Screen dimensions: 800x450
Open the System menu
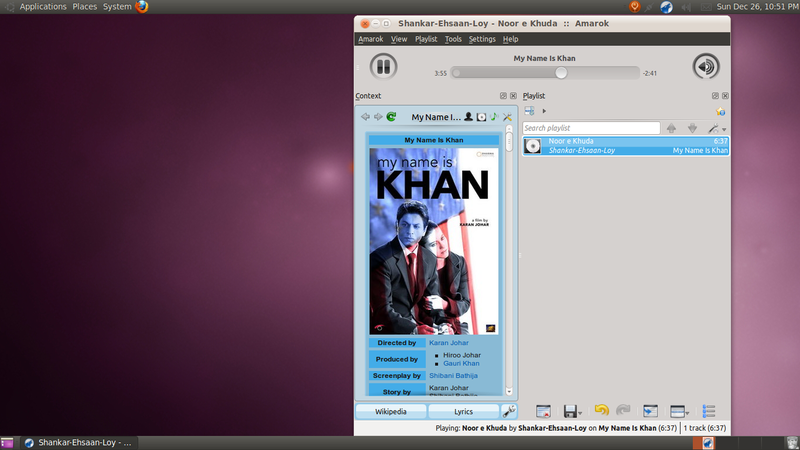click(117, 7)
